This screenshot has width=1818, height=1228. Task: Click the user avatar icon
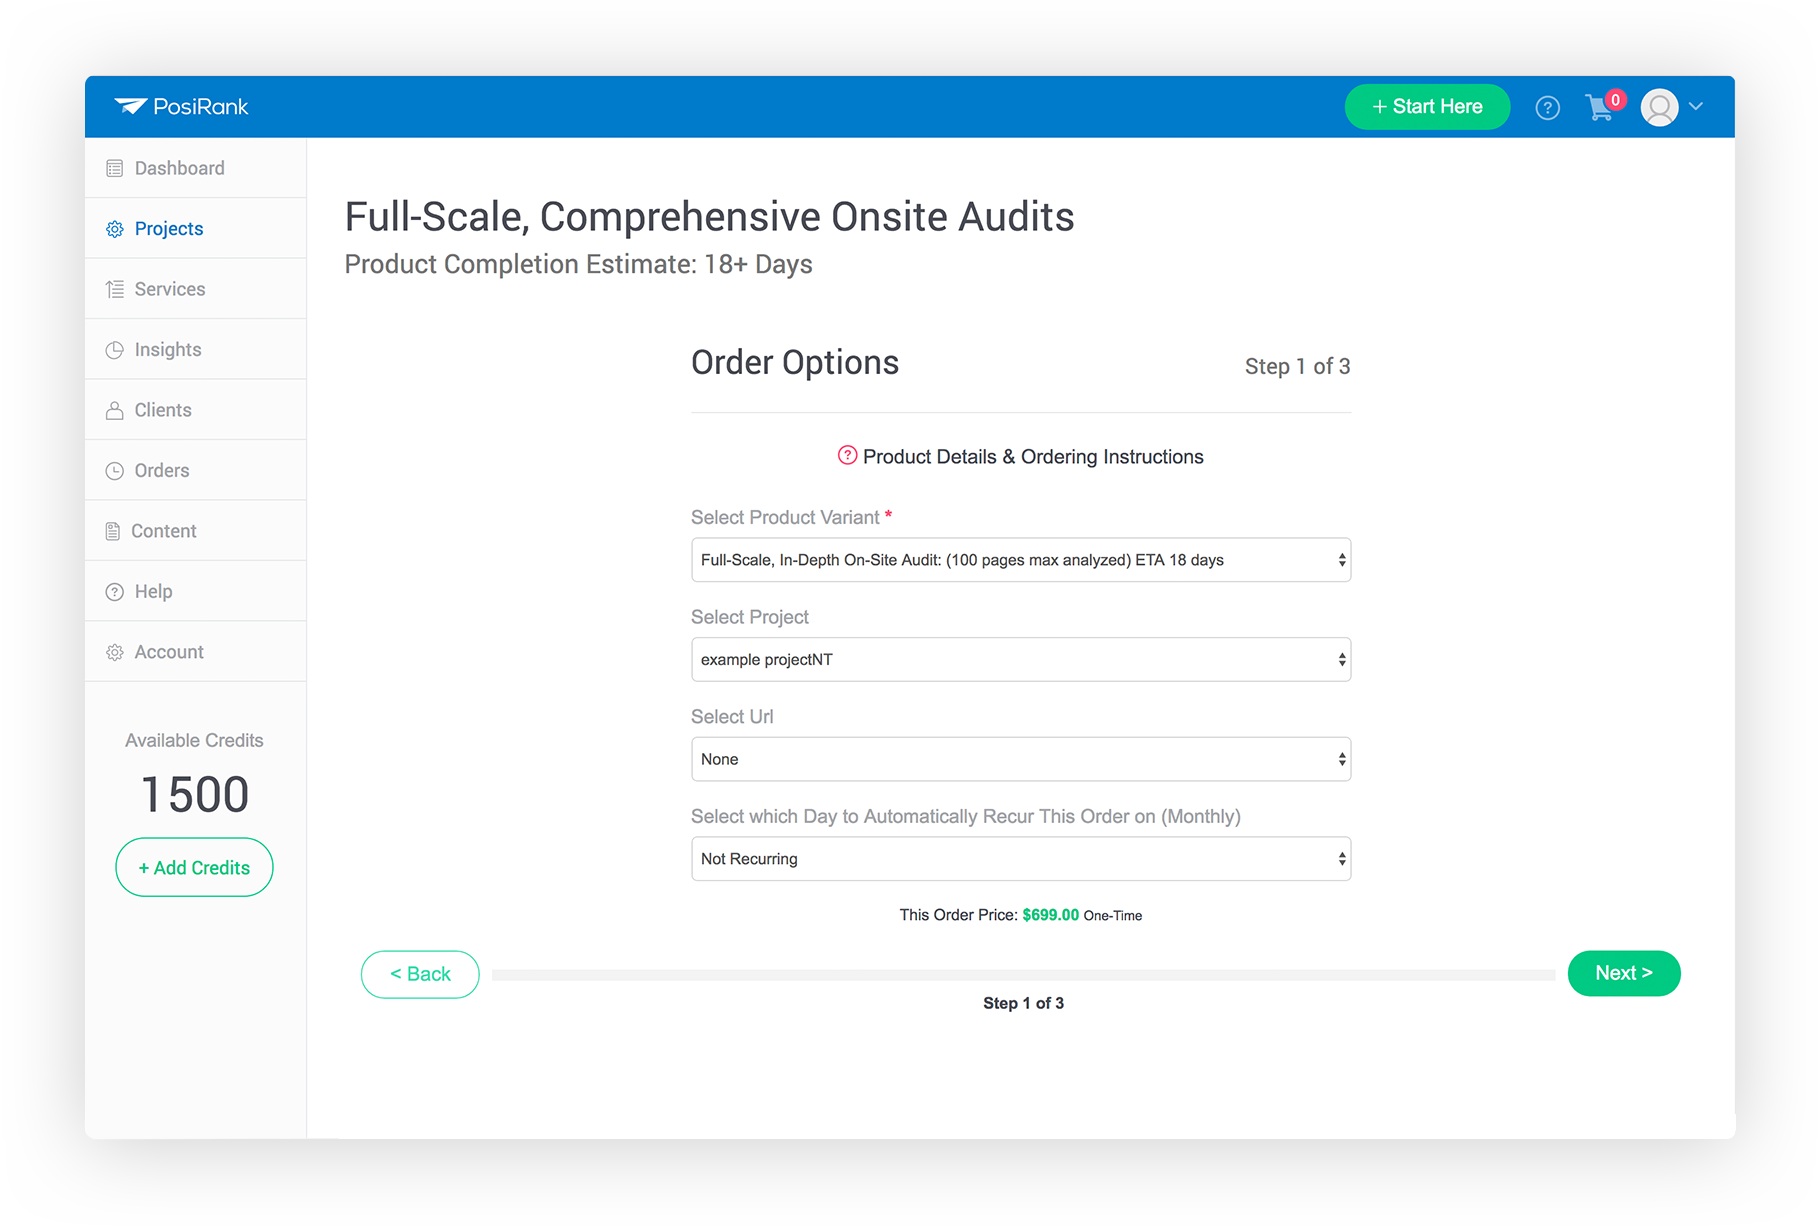point(1659,107)
